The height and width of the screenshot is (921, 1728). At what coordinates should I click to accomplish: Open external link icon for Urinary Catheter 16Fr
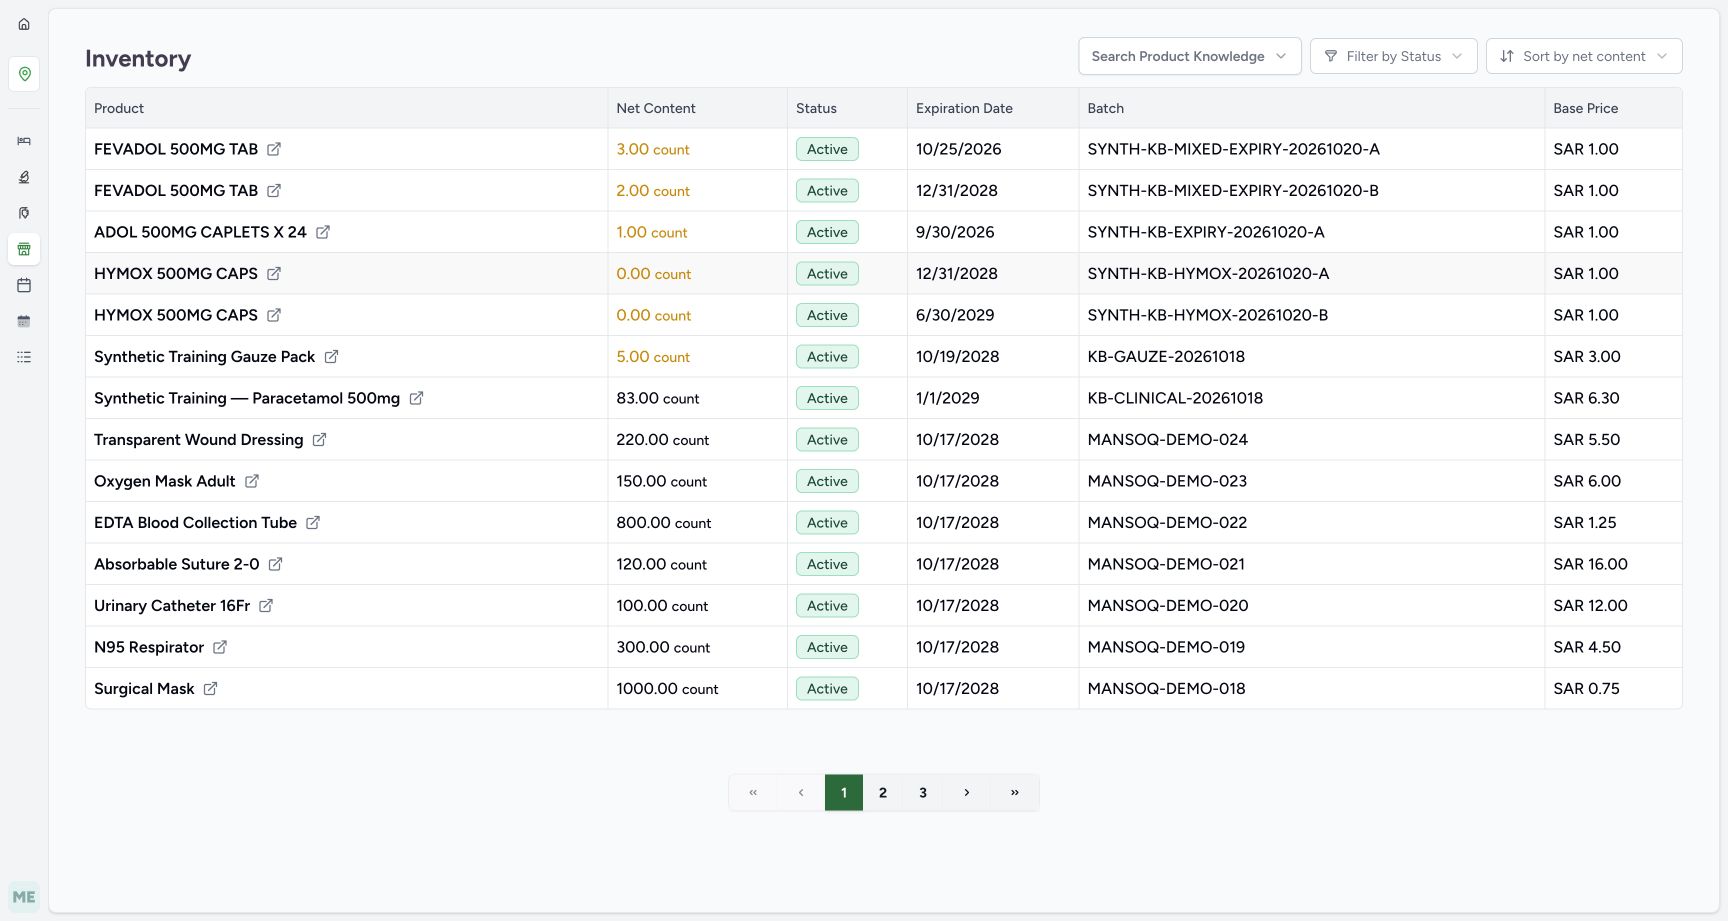tap(266, 606)
